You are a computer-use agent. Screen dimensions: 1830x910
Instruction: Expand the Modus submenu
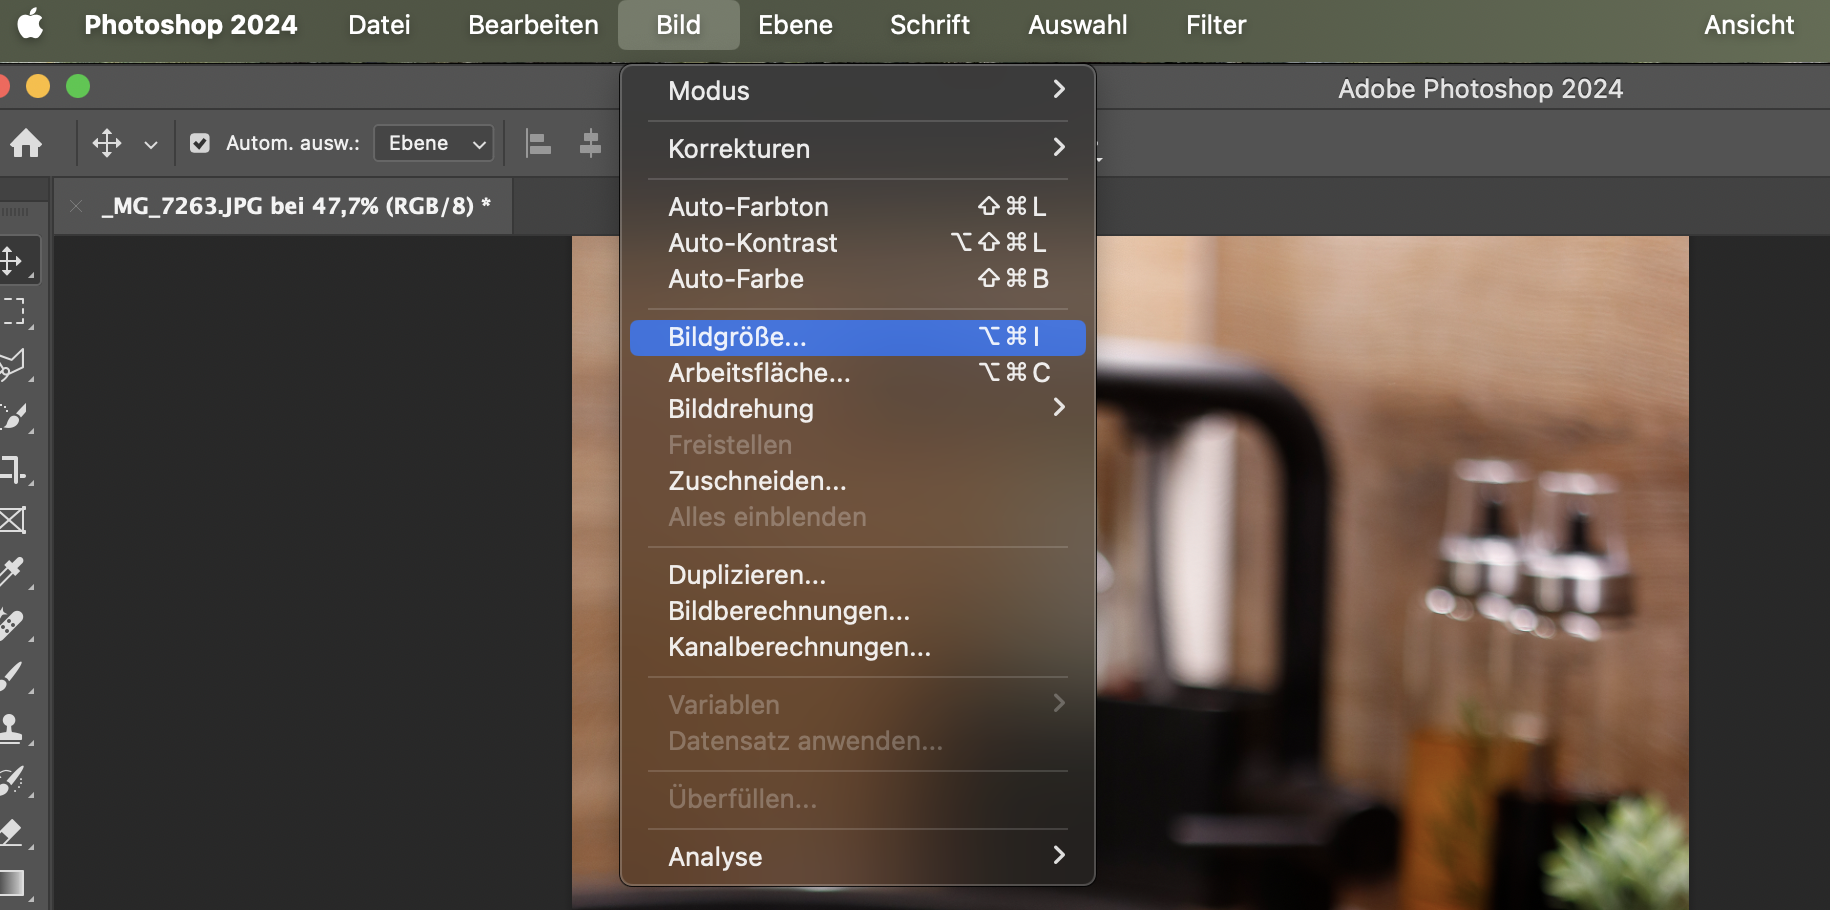point(858,91)
